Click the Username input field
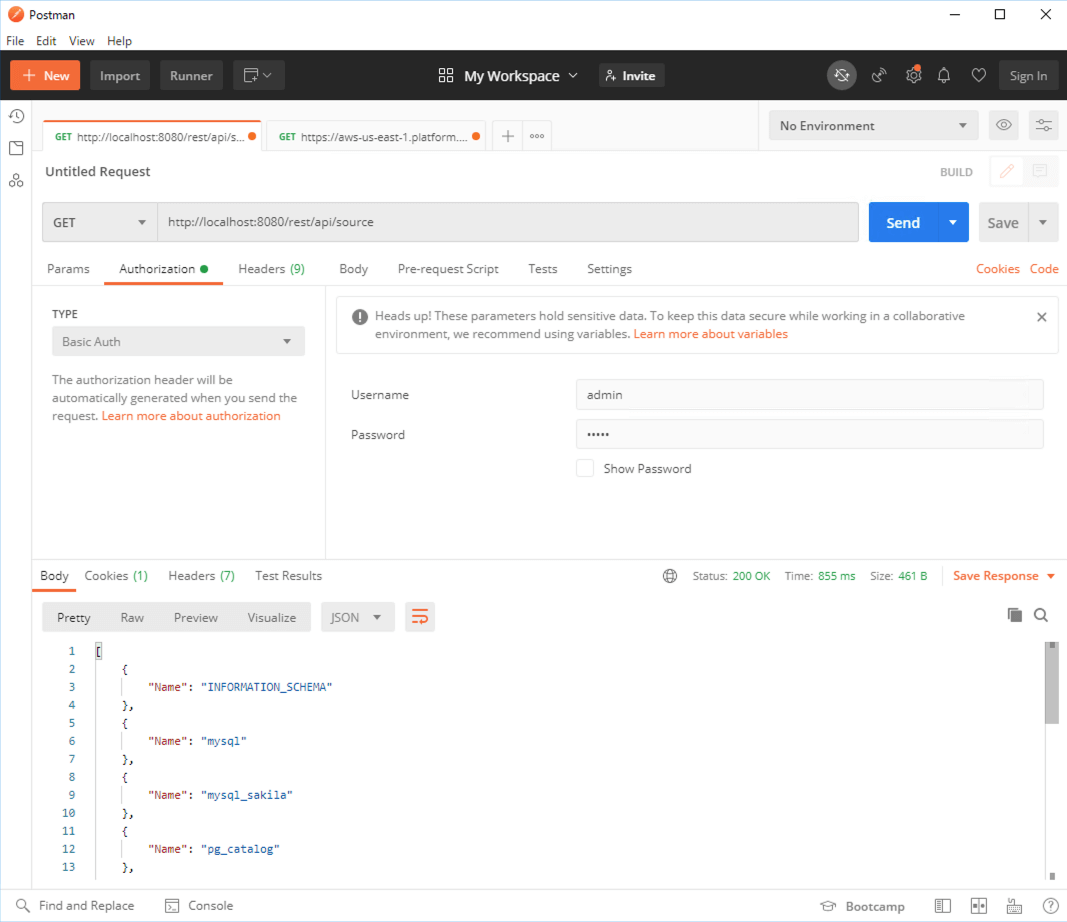 [x=809, y=394]
